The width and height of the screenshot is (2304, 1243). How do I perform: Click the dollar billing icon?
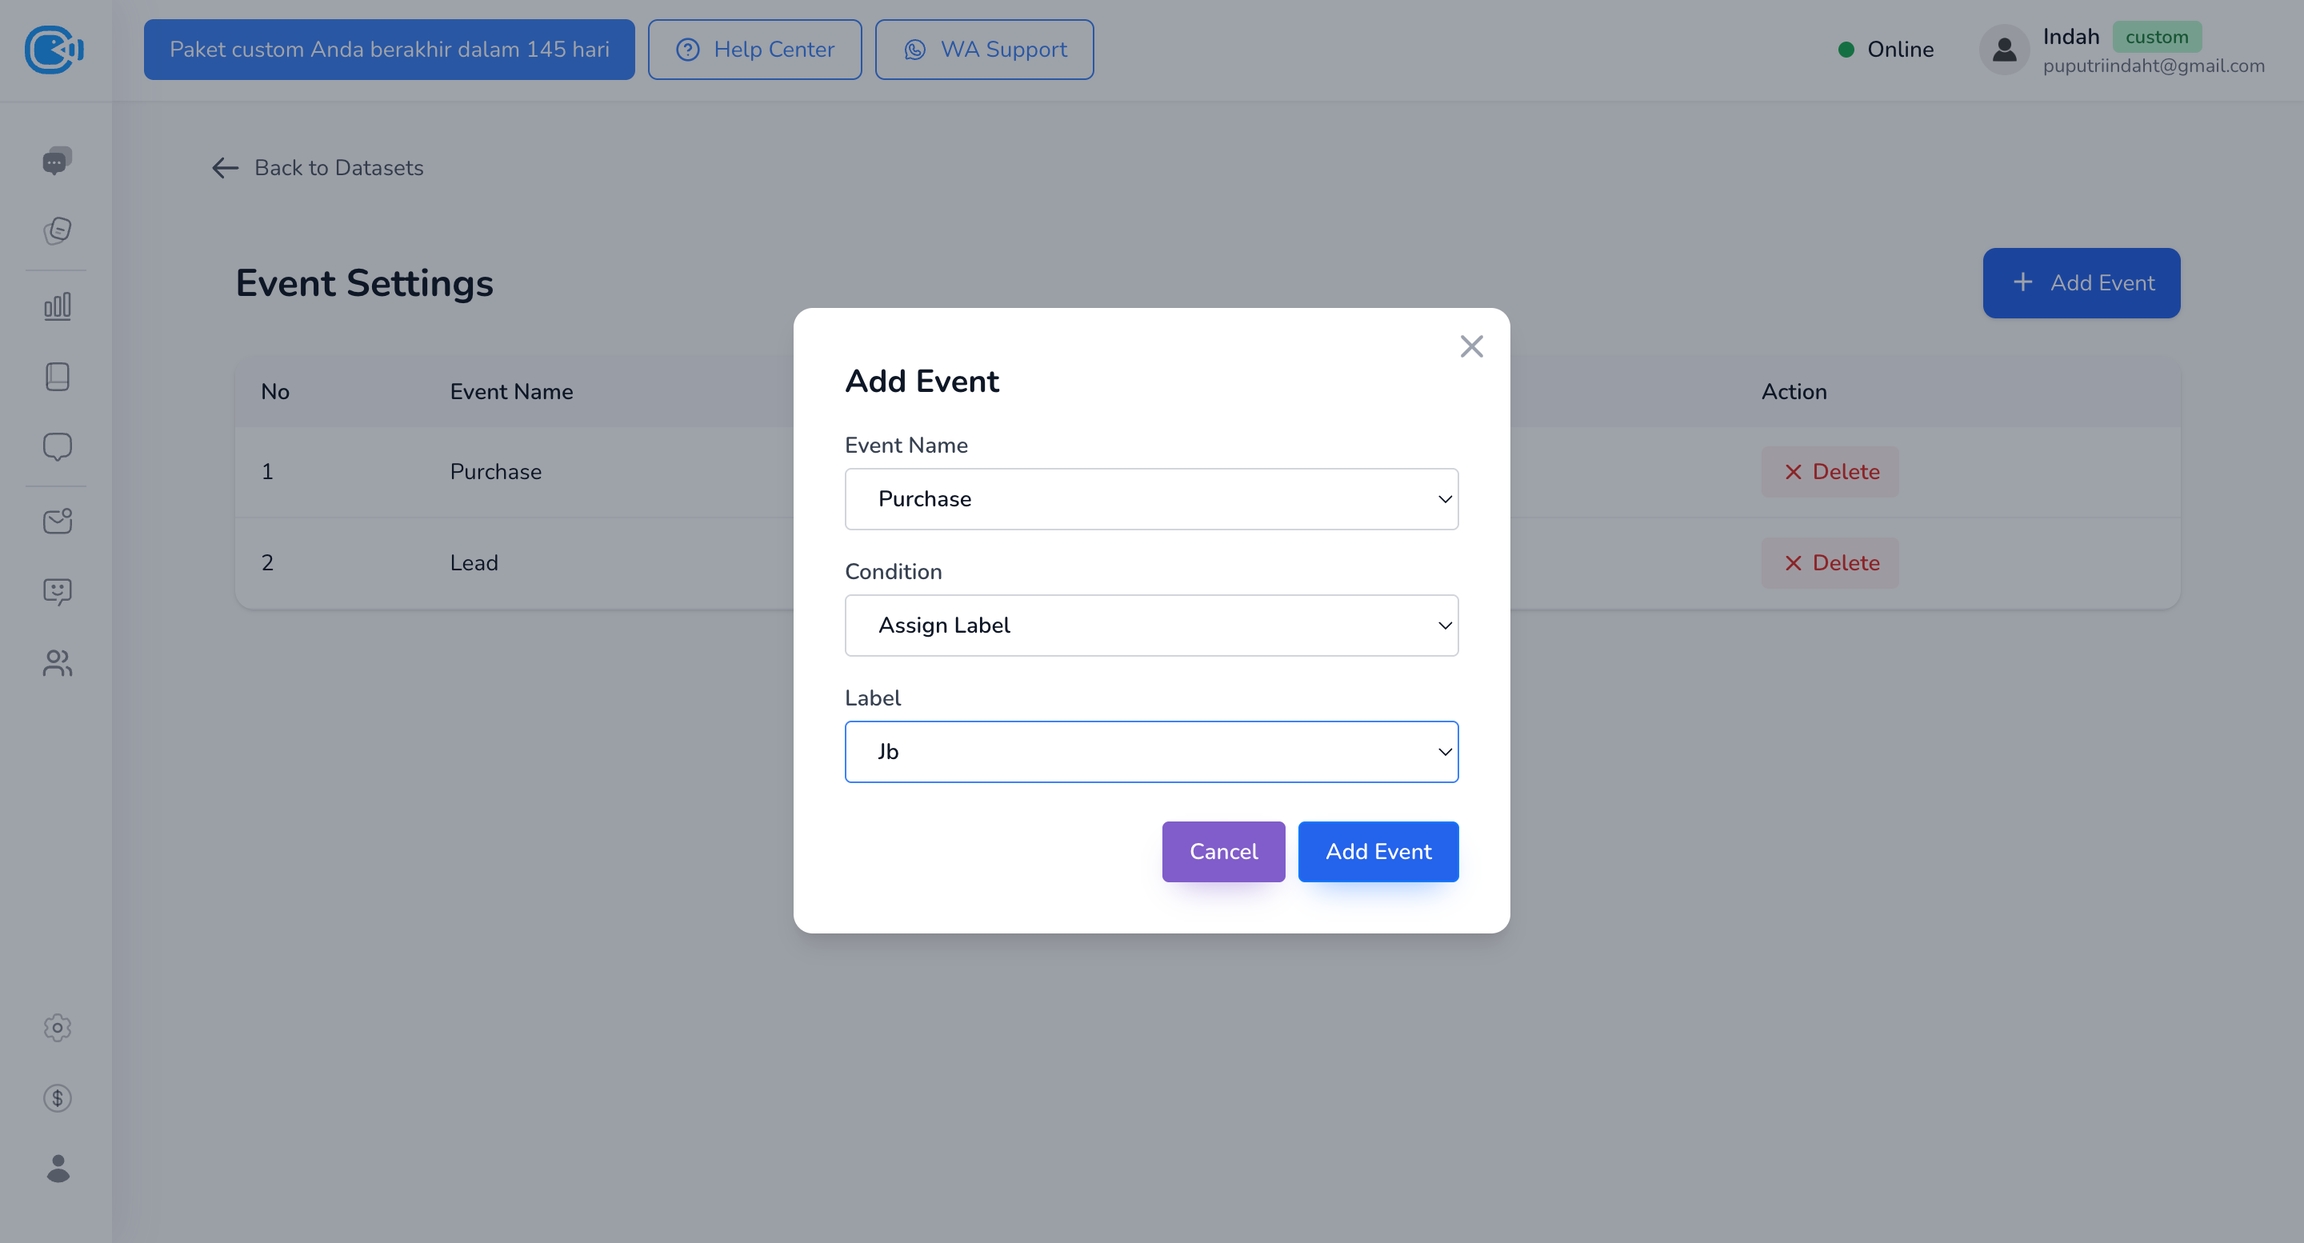click(57, 1098)
